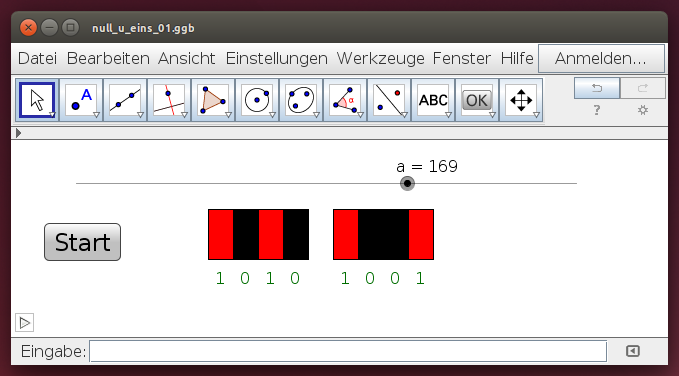The width and height of the screenshot is (679, 376).
Task: Choose the Ellipse tool
Action: [x=301, y=100]
